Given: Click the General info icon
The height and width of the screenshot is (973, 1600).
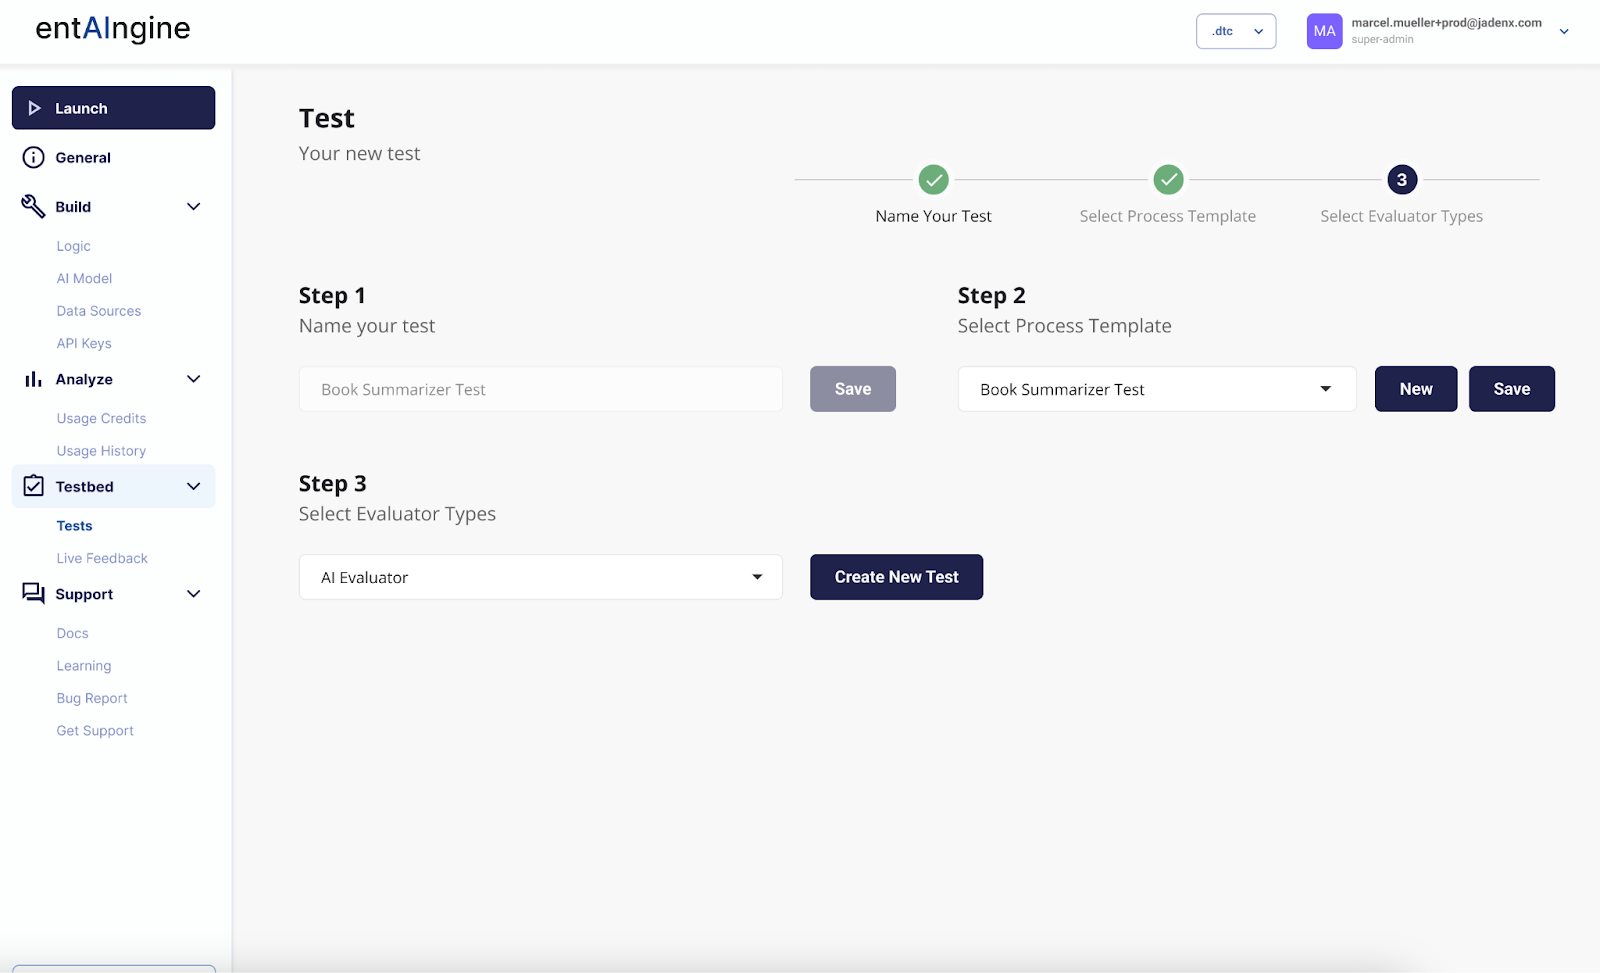Looking at the screenshot, I should (x=33, y=157).
